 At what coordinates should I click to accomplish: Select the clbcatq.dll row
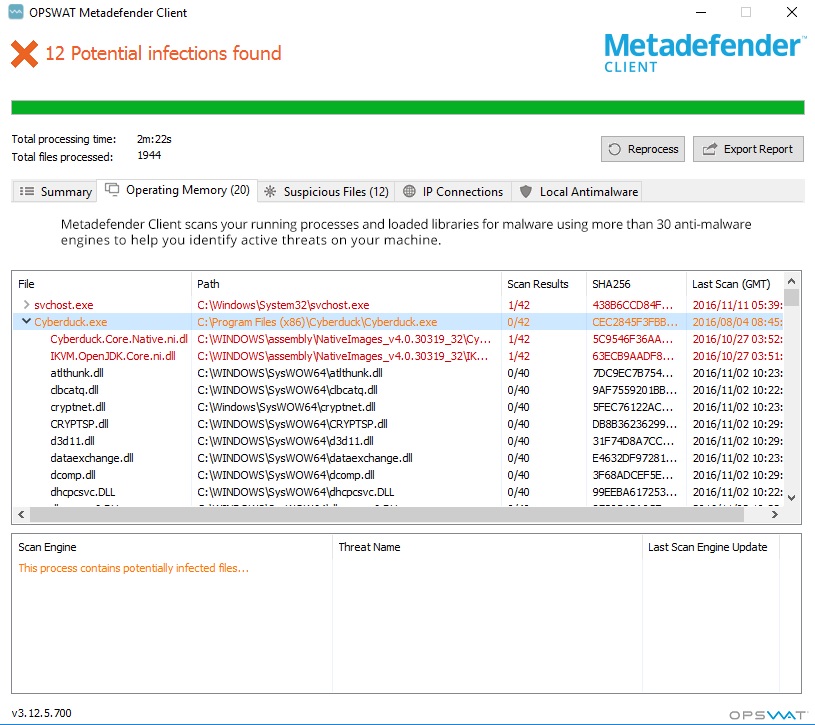click(x=398, y=390)
